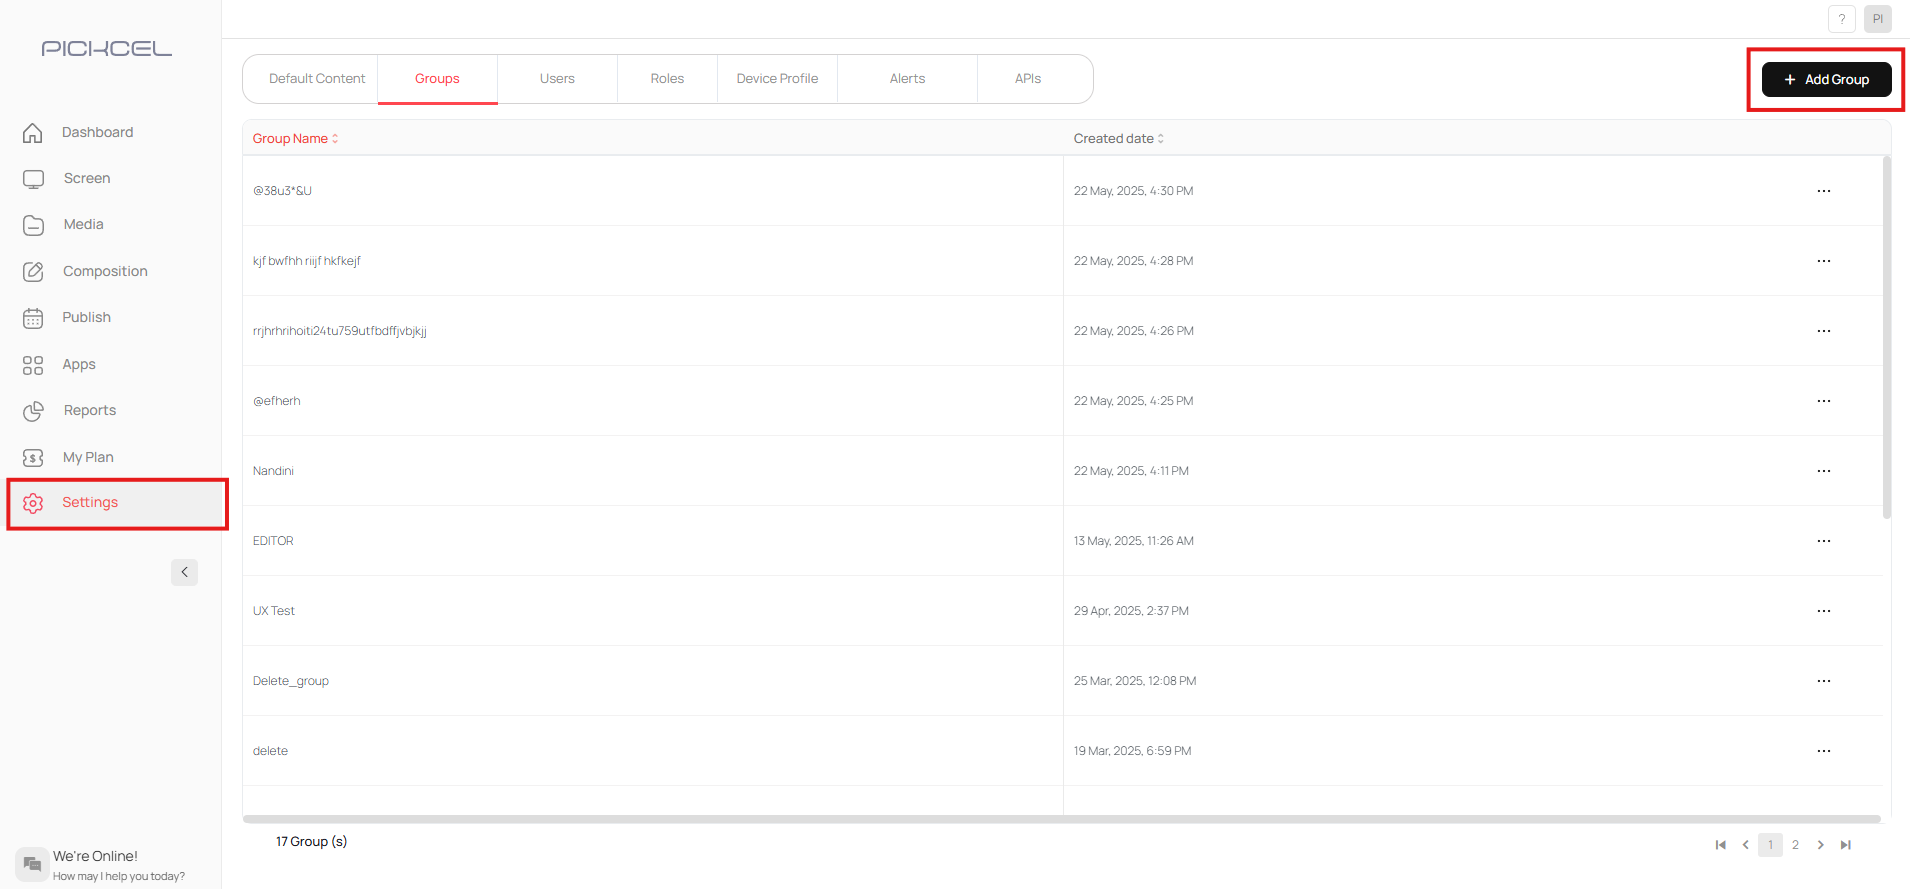The width and height of the screenshot is (1910, 889).
Task: Open the Dashboard menu label
Action: coord(97,132)
